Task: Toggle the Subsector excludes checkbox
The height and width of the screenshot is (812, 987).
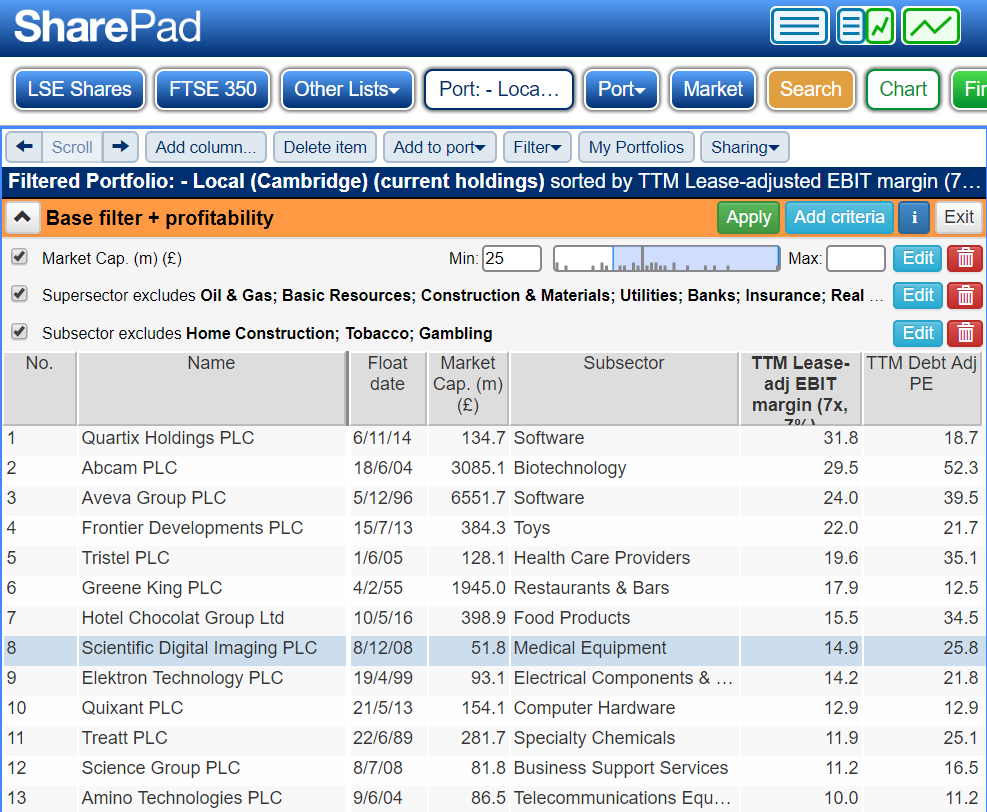Action: (20, 332)
